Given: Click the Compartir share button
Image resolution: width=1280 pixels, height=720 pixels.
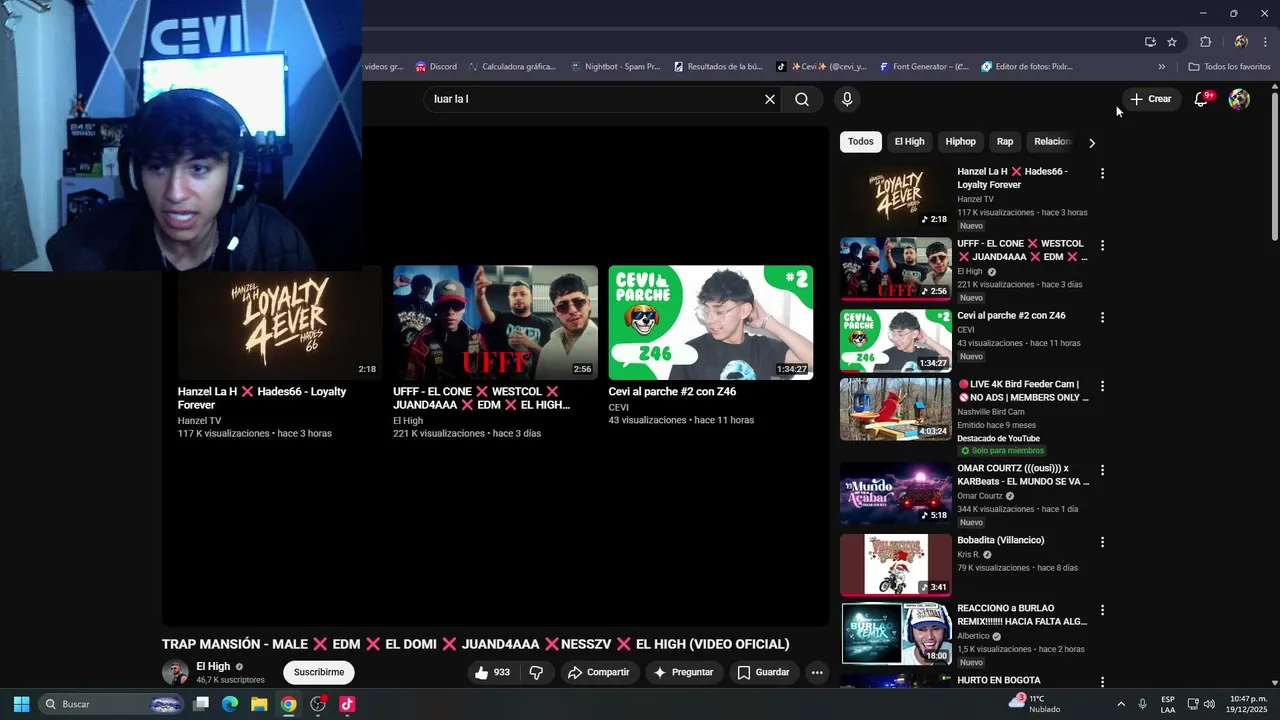Looking at the screenshot, I should tap(598, 672).
